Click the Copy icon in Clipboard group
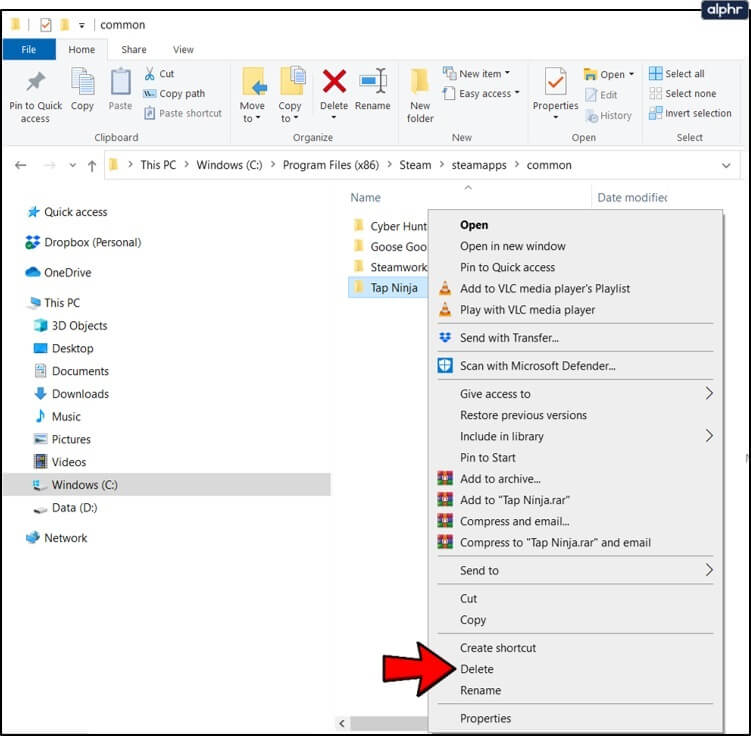This screenshot has height=736, width=751. (x=82, y=81)
